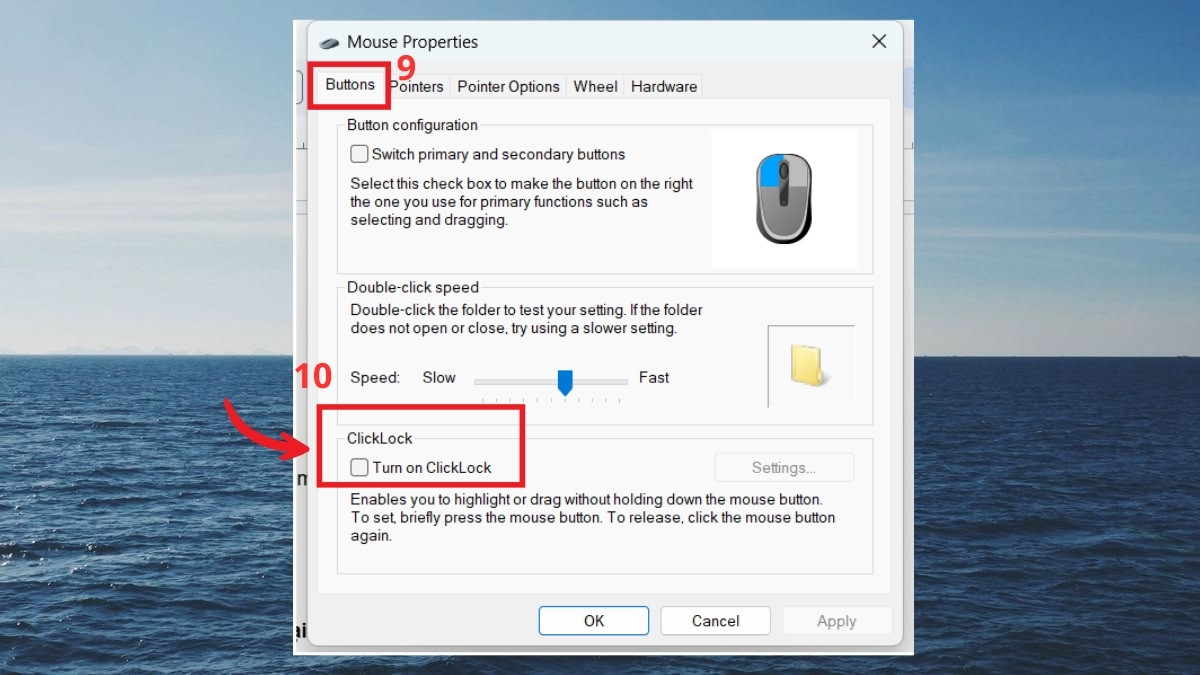1200x675 pixels.
Task: Click the ClickLock group heading
Action: [x=380, y=438]
